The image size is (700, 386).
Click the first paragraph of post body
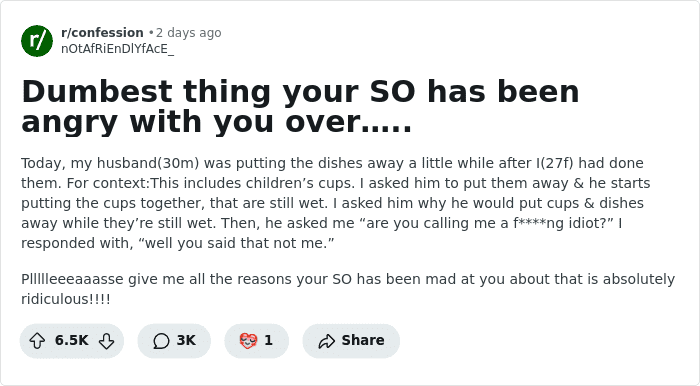(336, 203)
